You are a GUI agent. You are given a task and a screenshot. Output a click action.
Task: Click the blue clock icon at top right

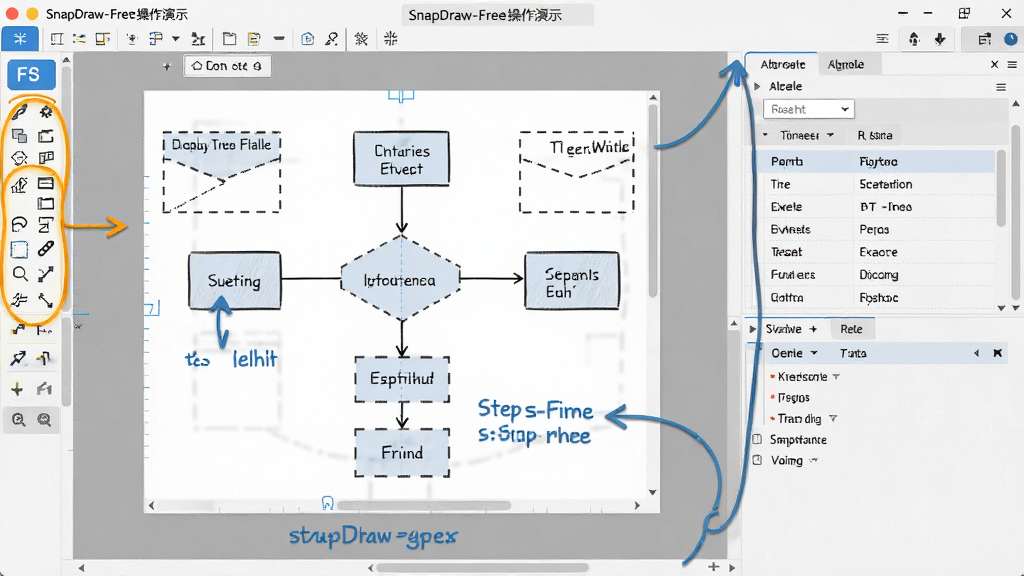(1010, 39)
